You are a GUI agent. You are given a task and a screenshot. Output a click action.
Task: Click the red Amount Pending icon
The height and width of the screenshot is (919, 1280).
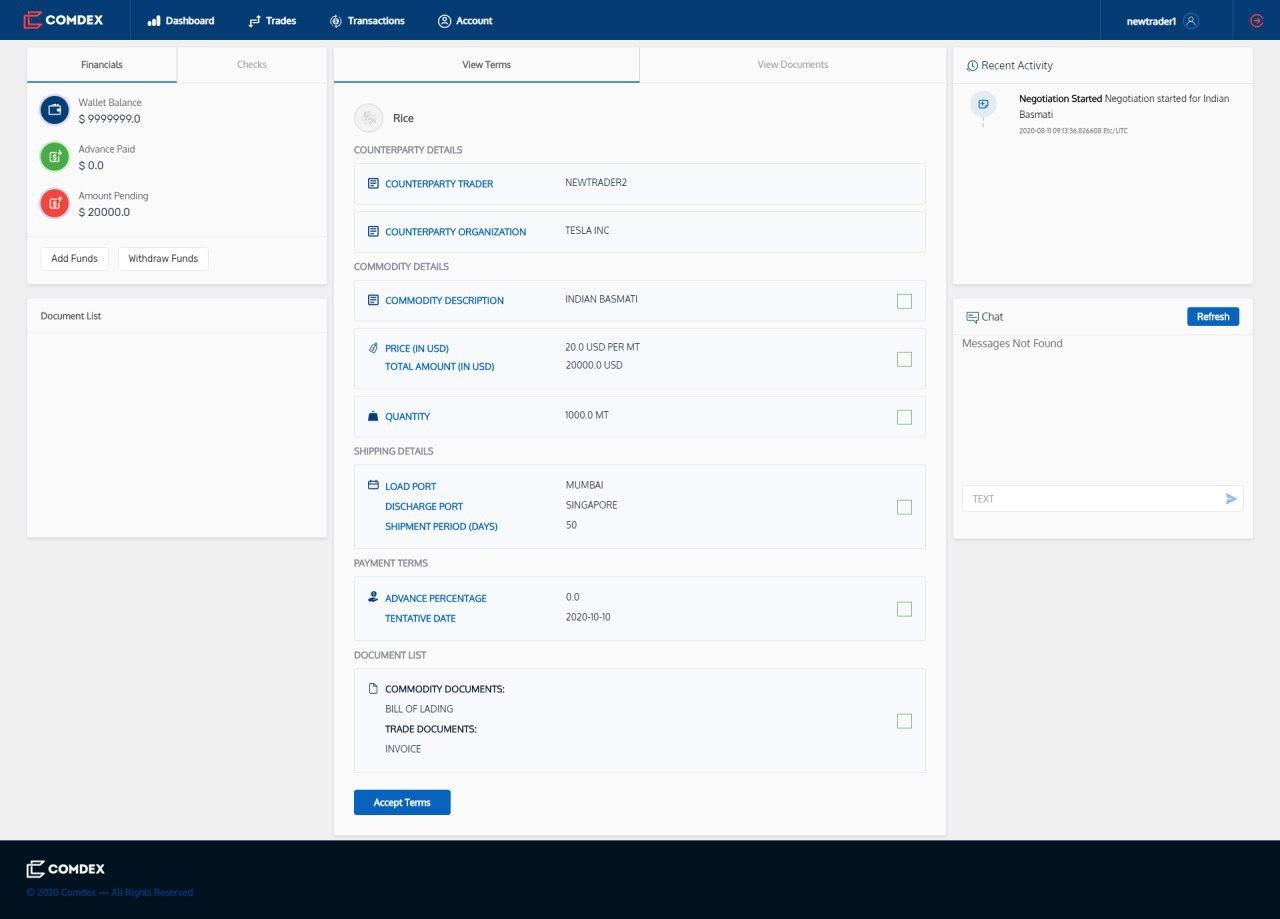54,203
